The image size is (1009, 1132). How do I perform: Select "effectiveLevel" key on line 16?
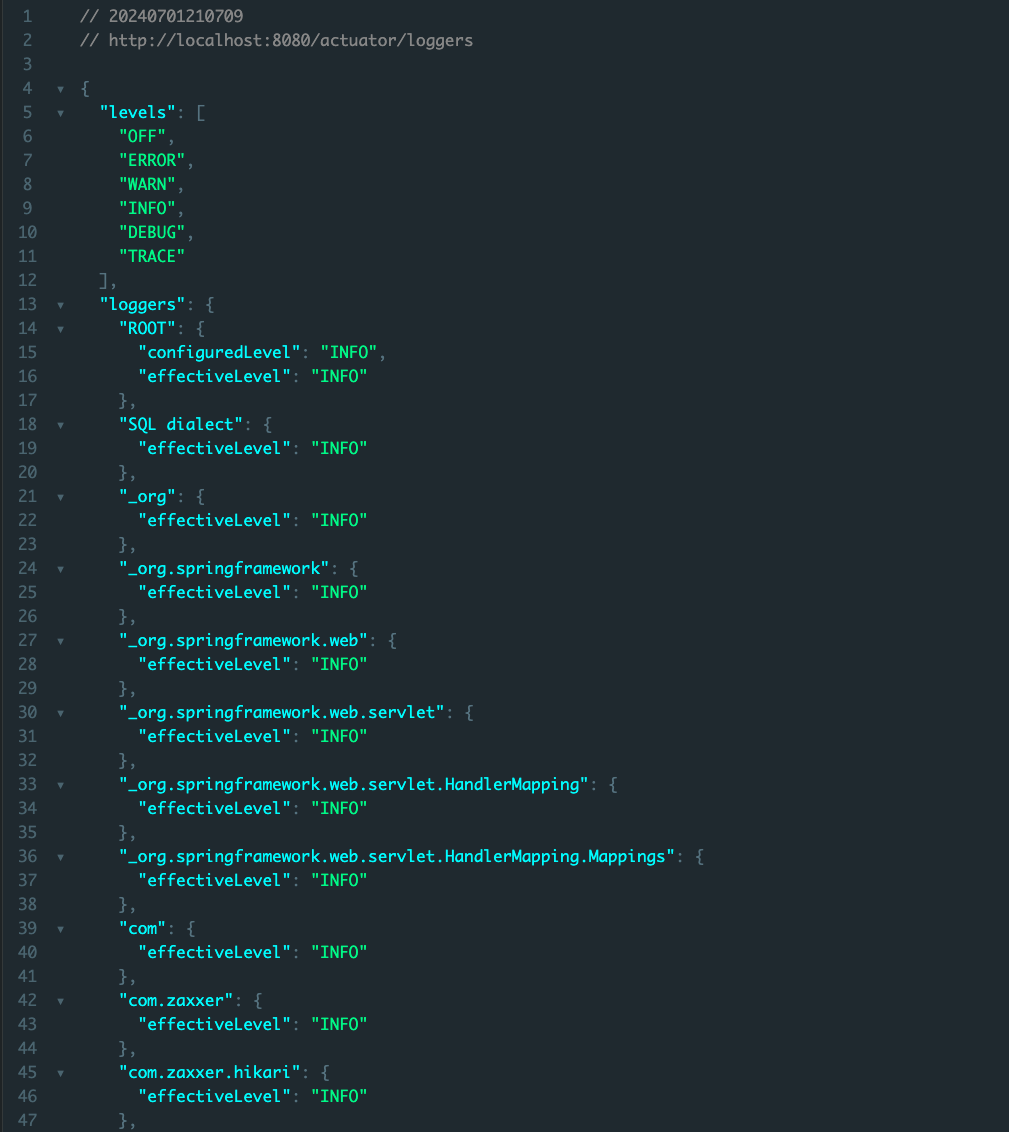pos(214,376)
